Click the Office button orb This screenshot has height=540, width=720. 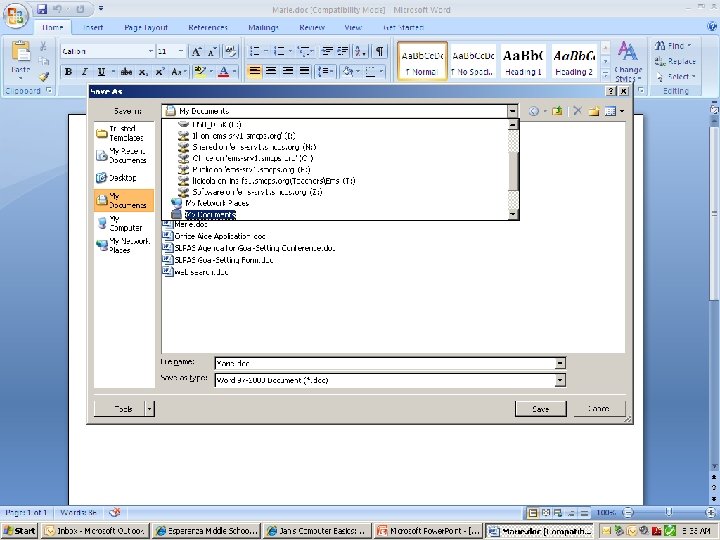[16, 15]
